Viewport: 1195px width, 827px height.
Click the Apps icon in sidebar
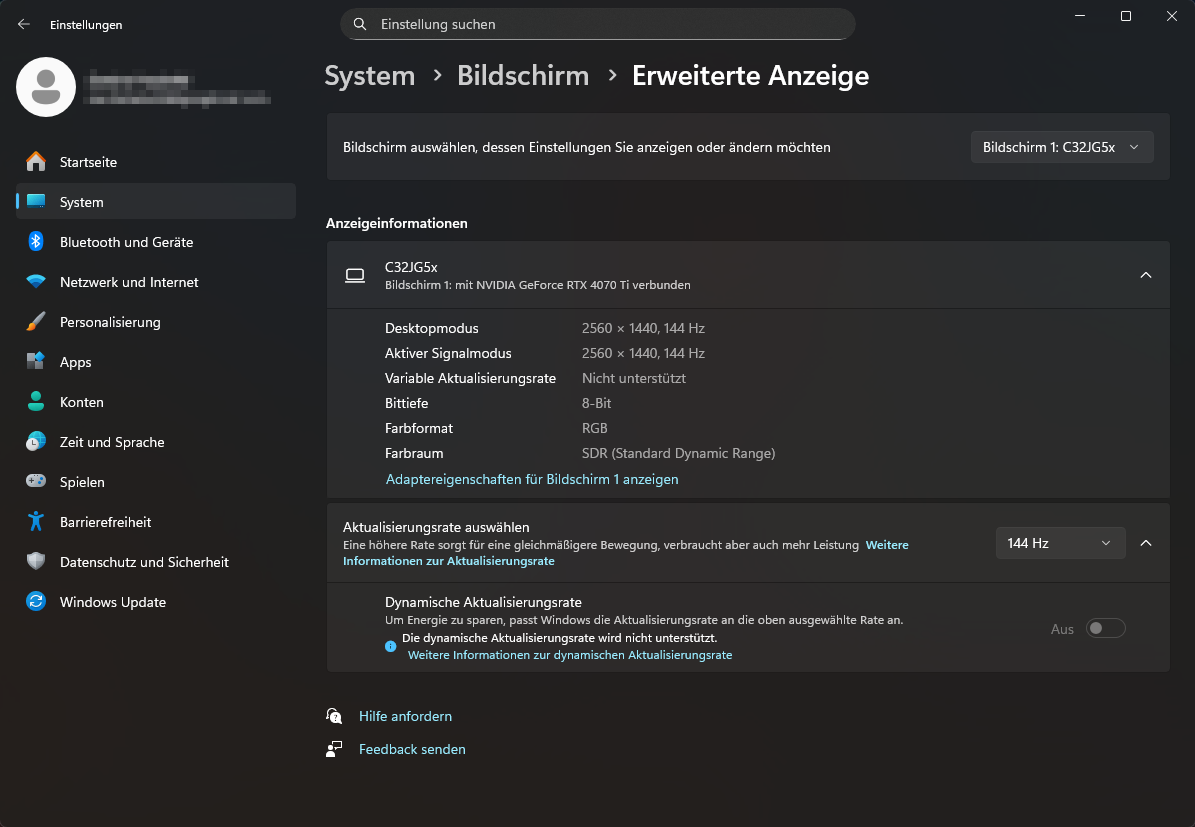pyautogui.click(x=36, y=362)
